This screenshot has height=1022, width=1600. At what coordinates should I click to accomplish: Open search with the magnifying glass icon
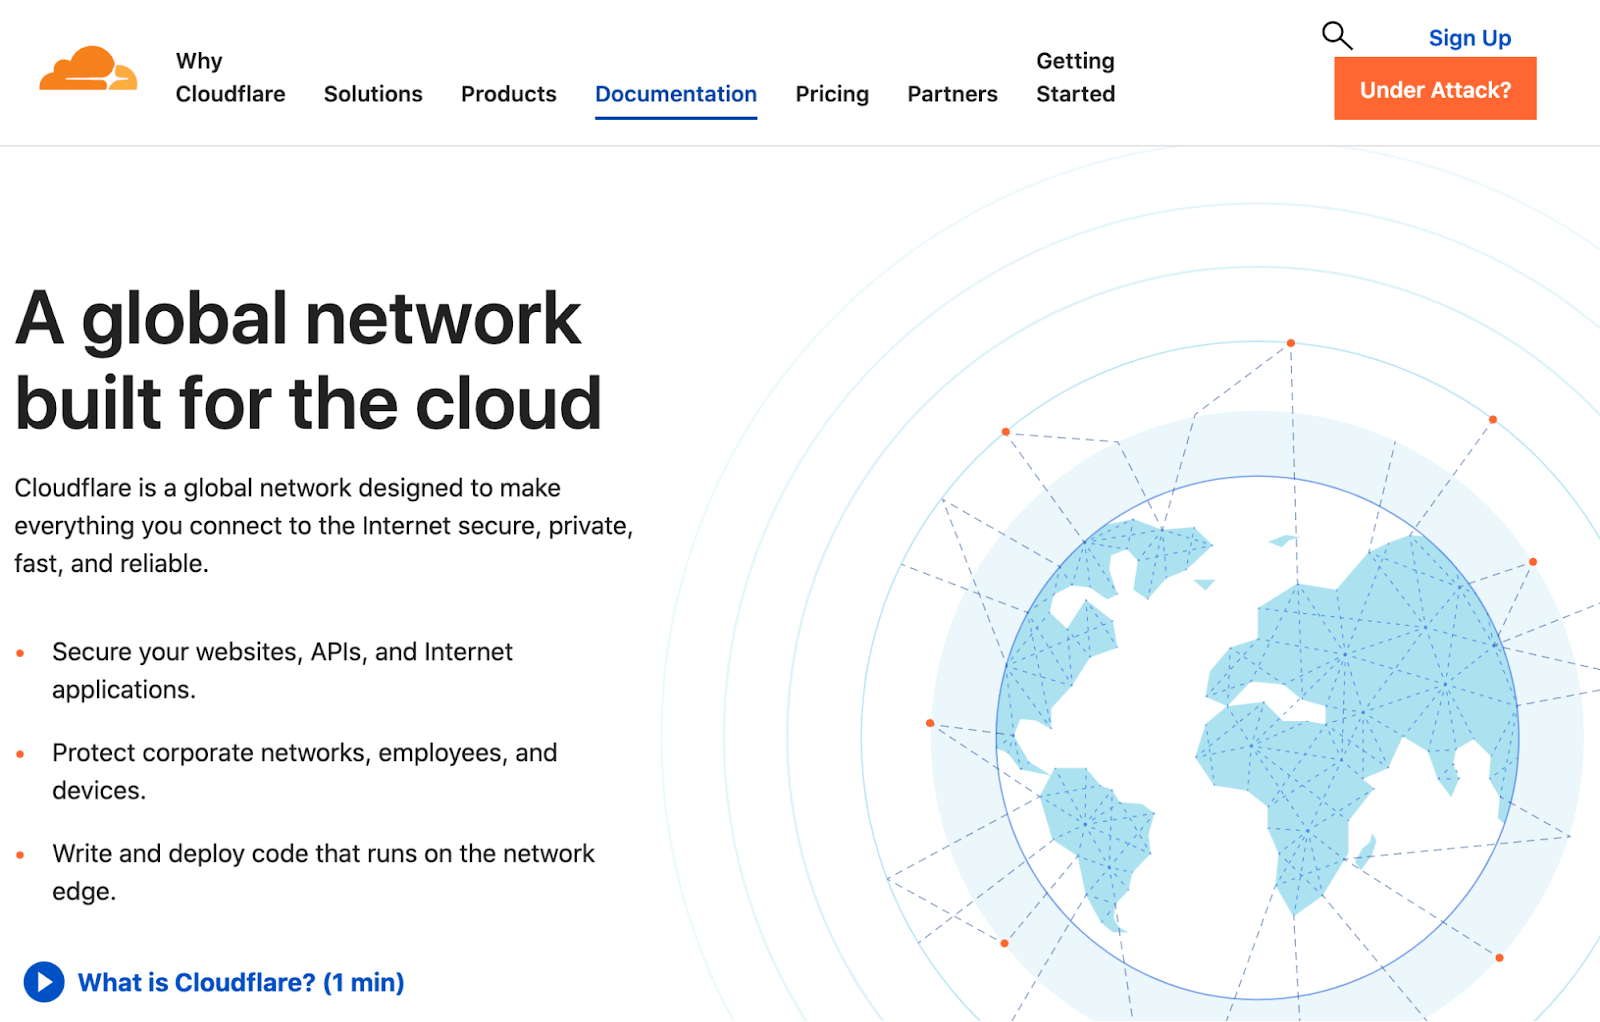(1336, 36)
